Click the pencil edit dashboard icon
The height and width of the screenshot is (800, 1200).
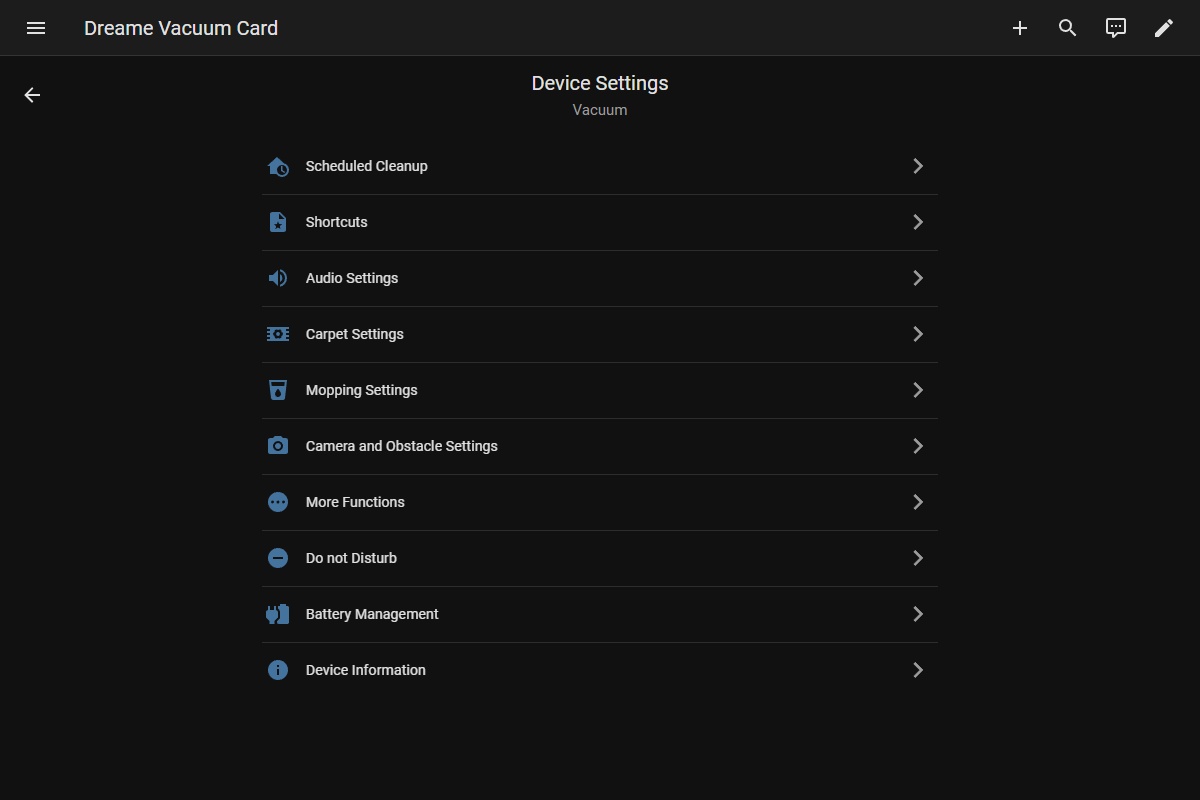click(1164, 28)
